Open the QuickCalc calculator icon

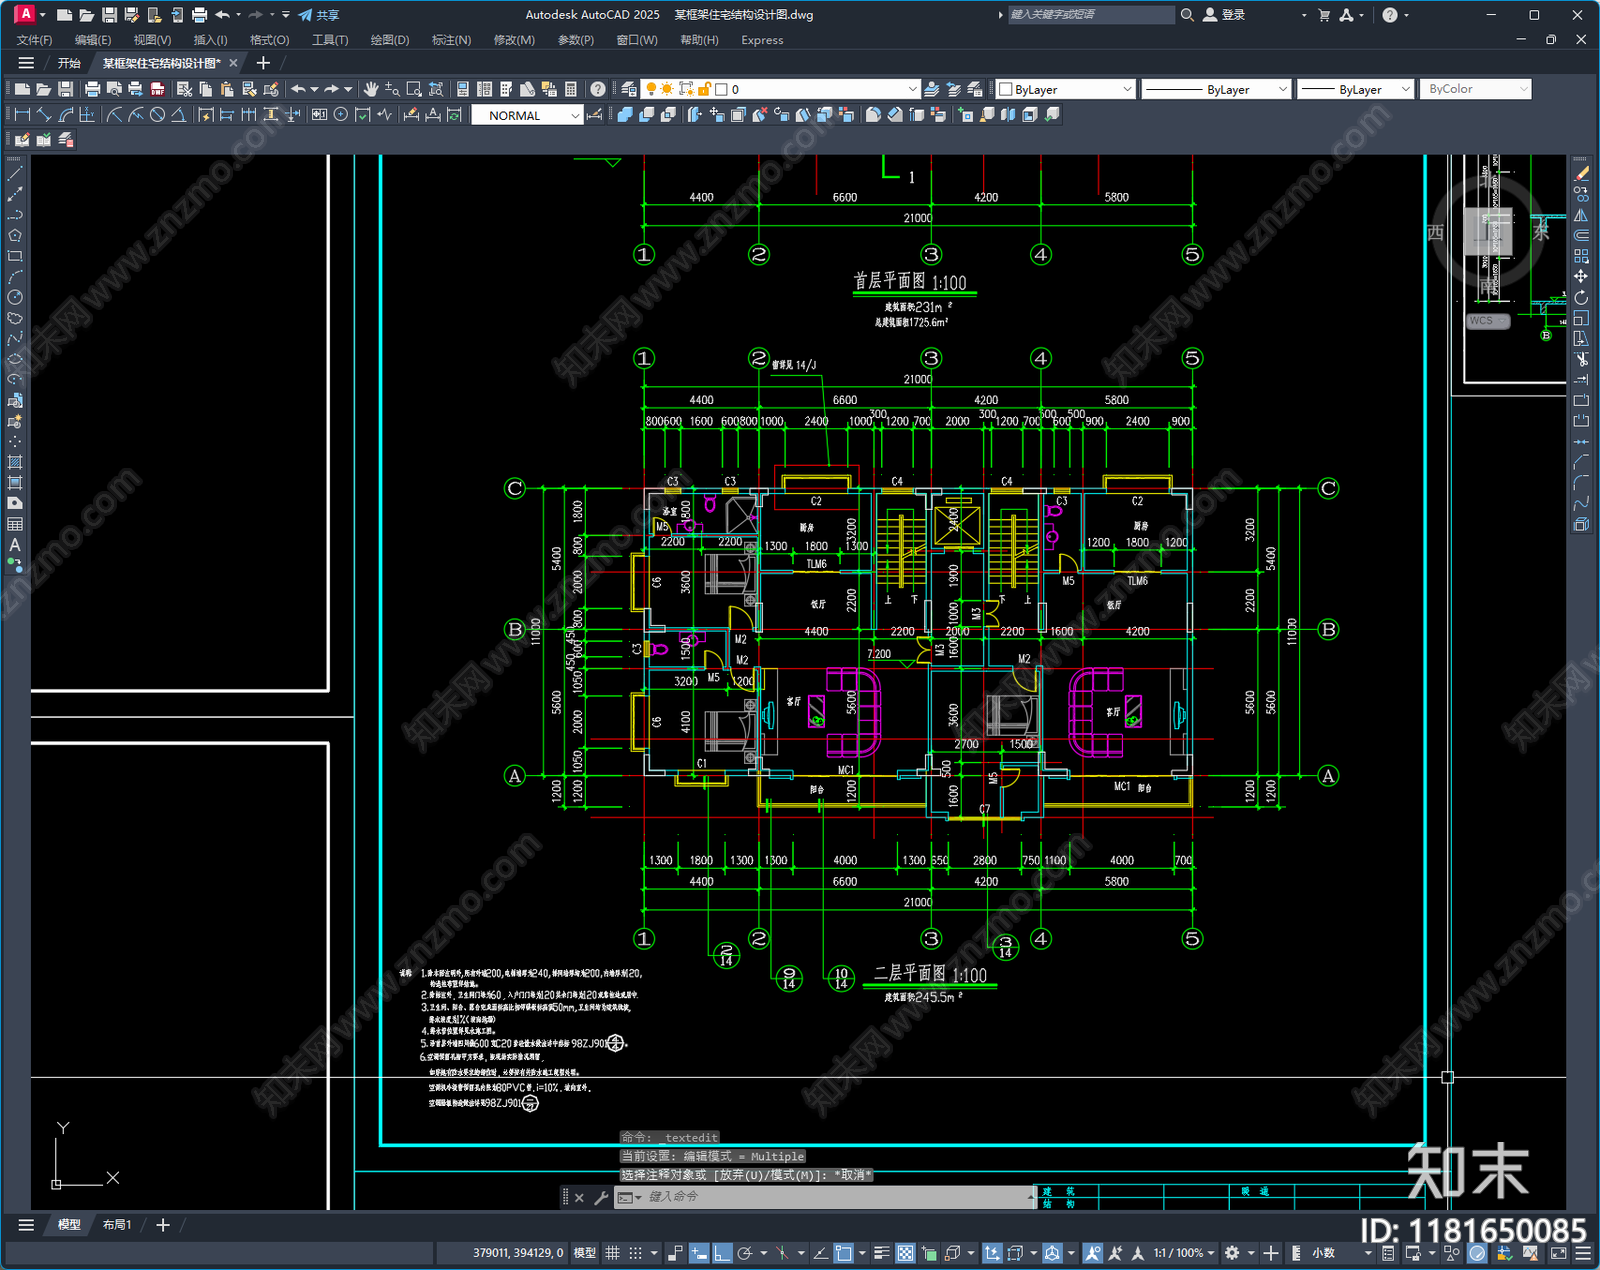[x=571, y=89]
